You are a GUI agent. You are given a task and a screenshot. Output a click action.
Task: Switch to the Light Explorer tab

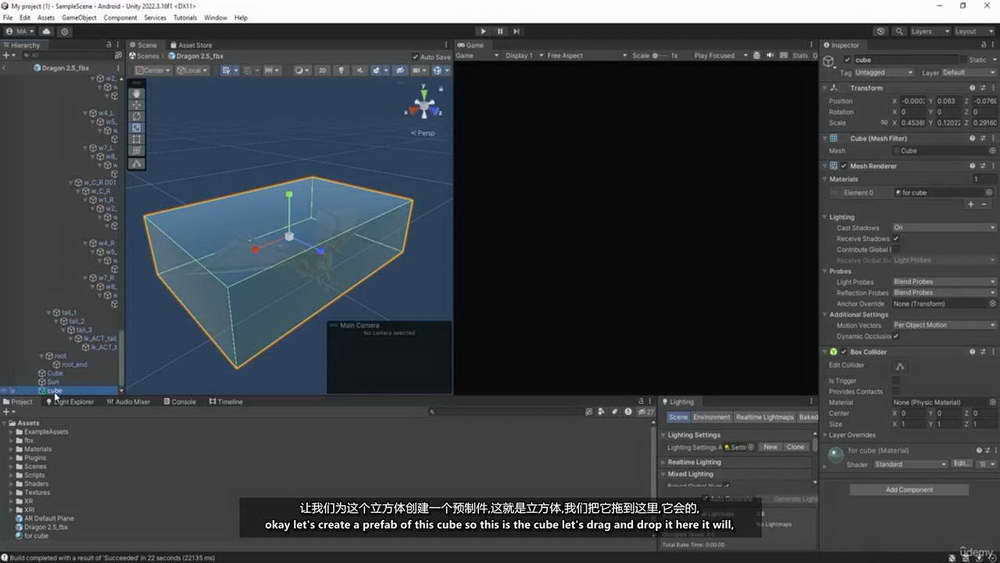(x=70, y=402)
